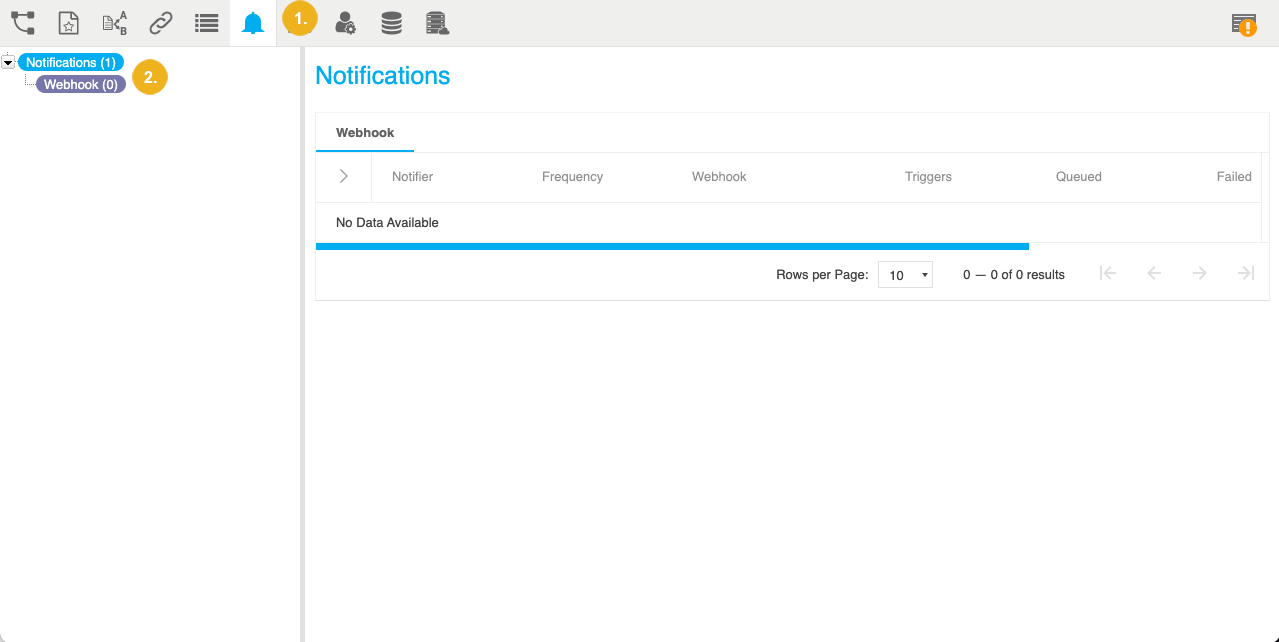Click the blue progress bar
Screen dimensions: 1279x642
pyautogui.click(x=672, y=246)
